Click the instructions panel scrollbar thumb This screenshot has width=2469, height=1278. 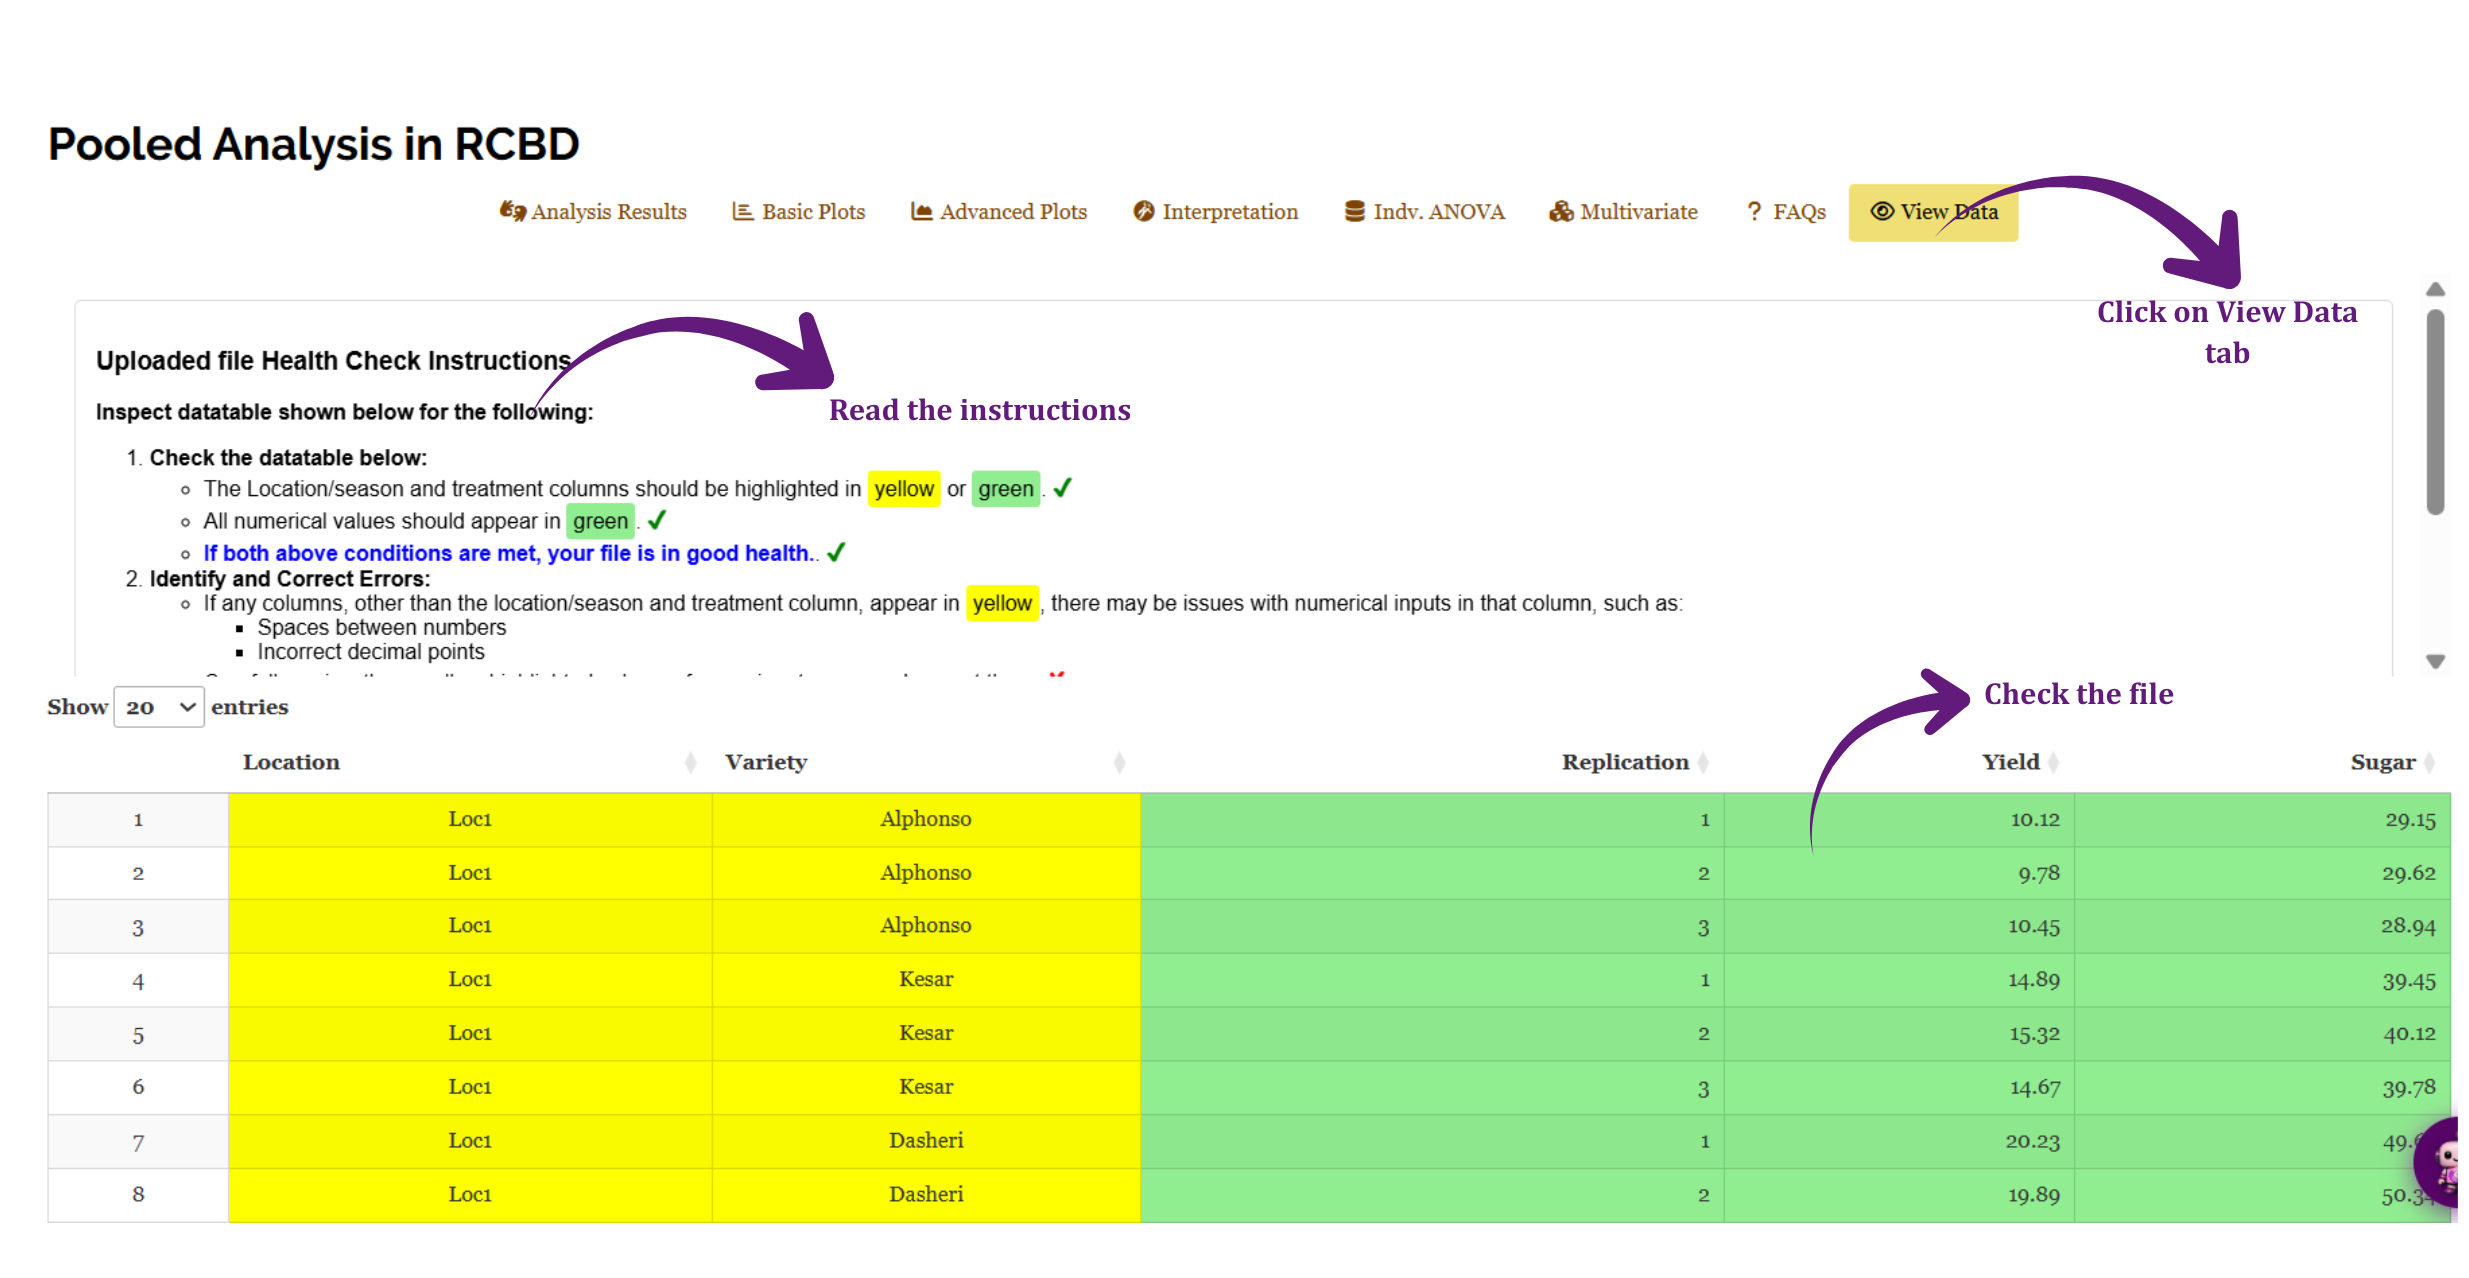pyautogui.click(x=2436, y=412)
